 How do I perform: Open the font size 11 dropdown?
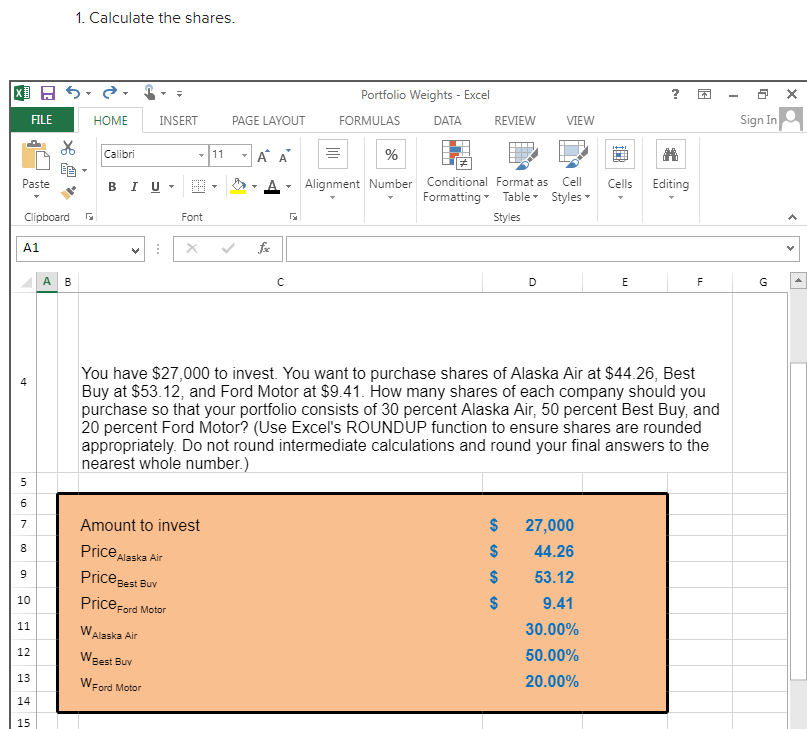click(244, 155)
